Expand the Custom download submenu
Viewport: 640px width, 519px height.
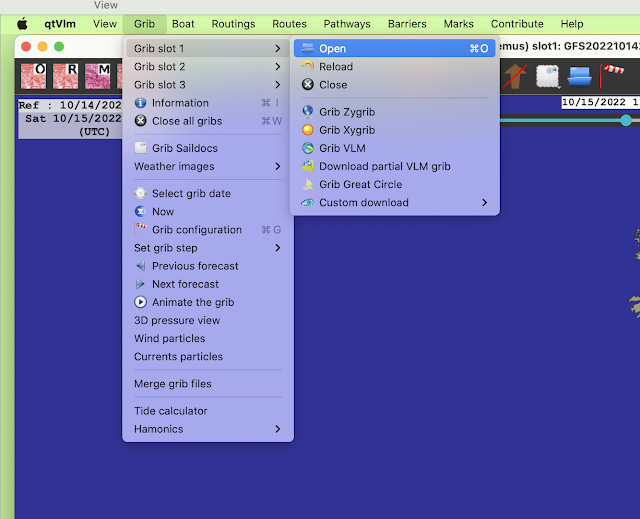(x=394, y=202)
